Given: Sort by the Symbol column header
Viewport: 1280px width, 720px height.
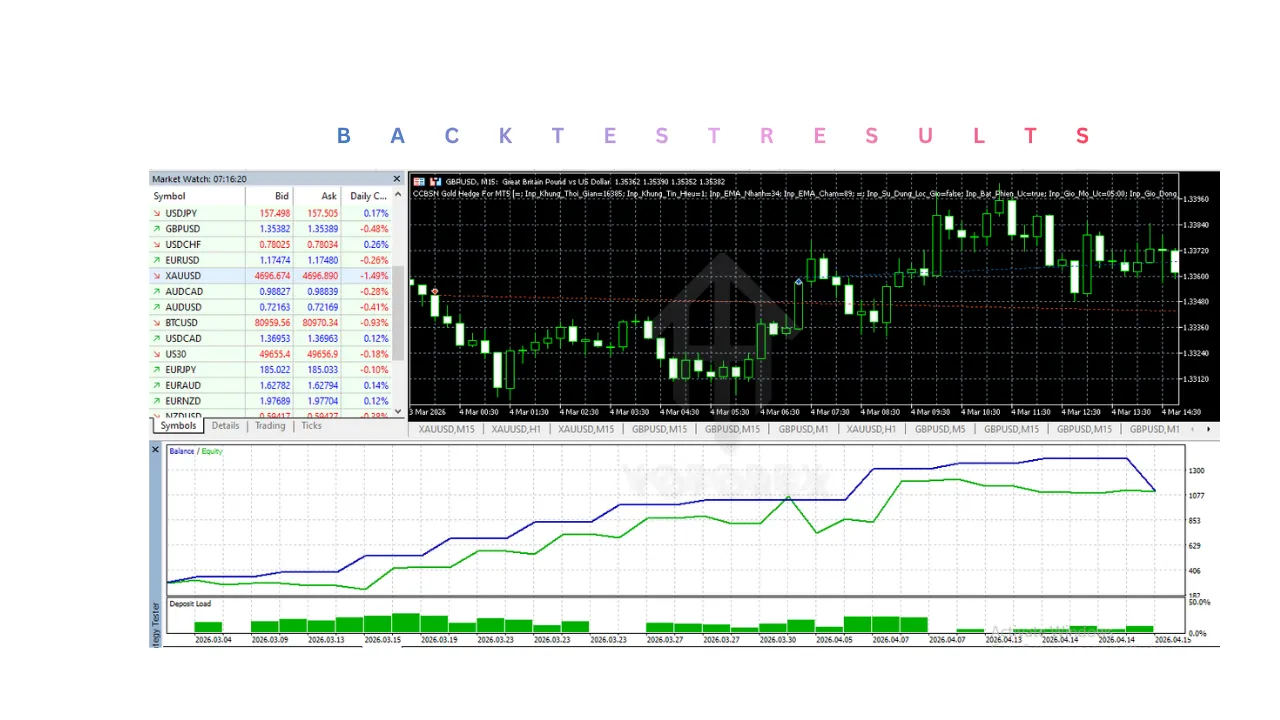Looking at the screenshot, I should point(197,196).
